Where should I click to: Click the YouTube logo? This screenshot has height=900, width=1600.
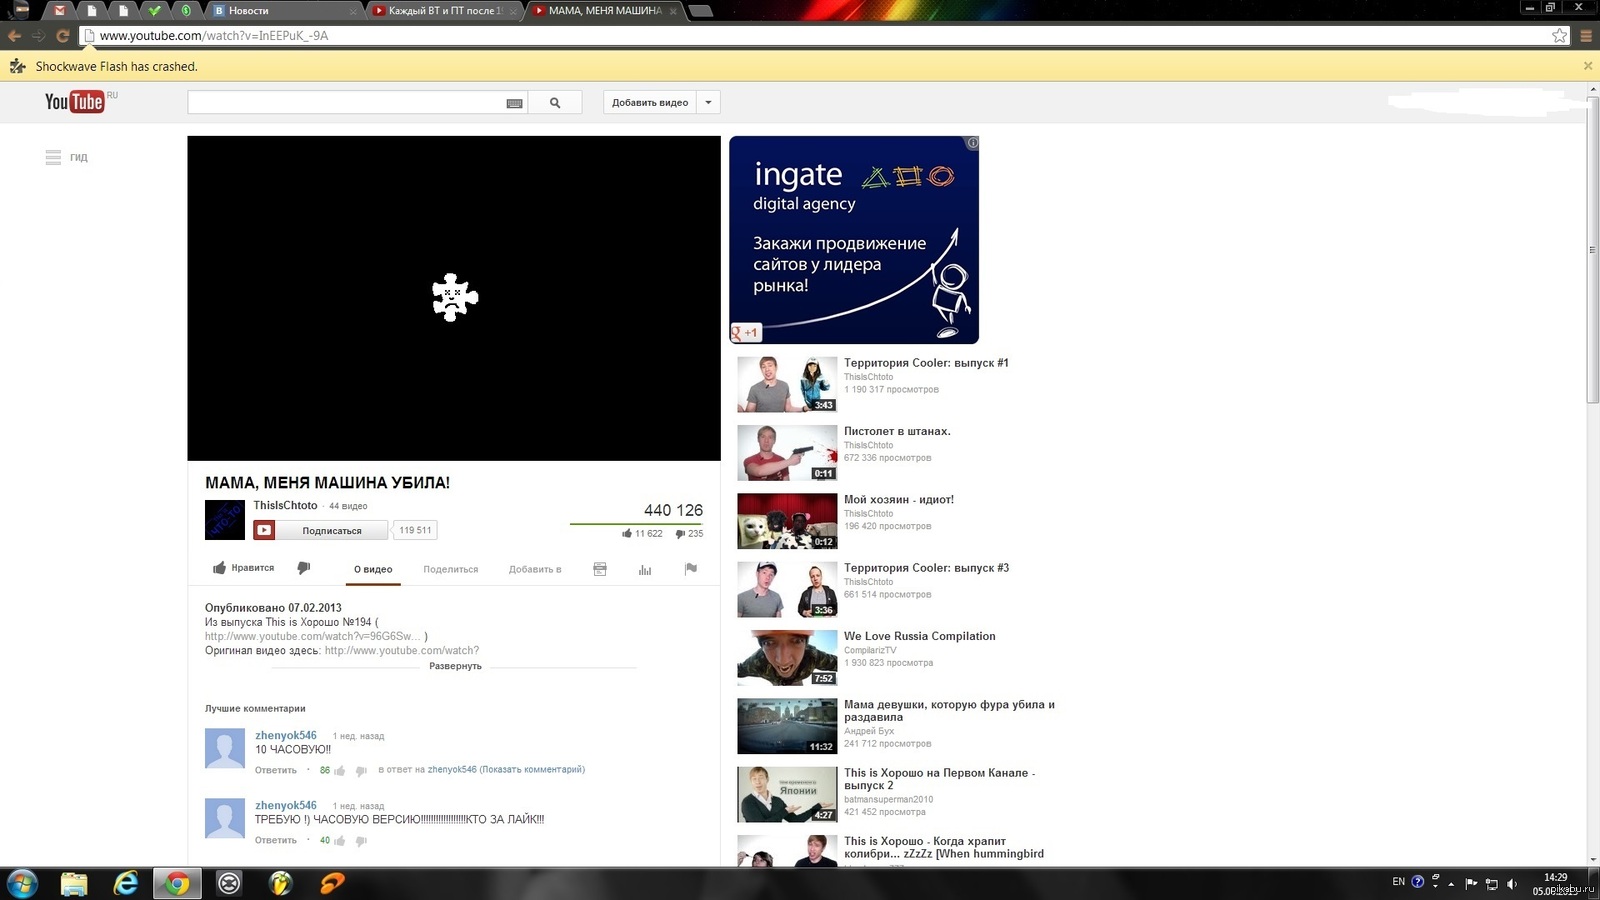tap(75, 101)
